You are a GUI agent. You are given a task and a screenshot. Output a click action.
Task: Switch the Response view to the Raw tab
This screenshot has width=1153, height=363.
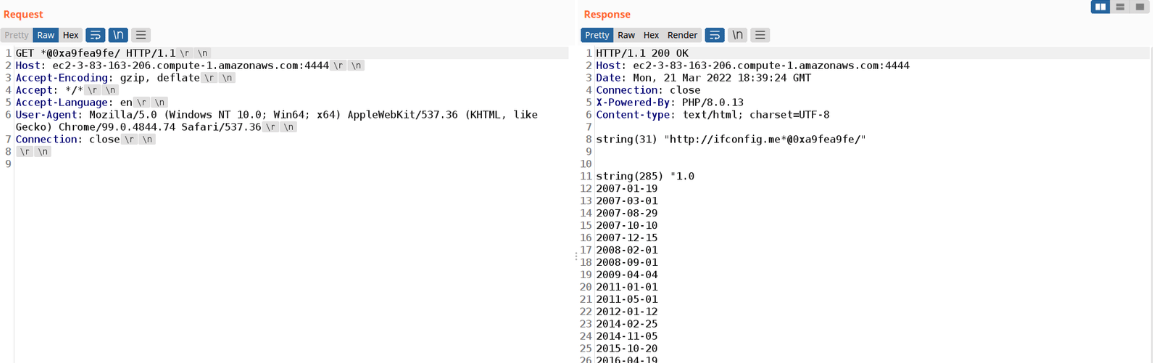coord(627,35)
